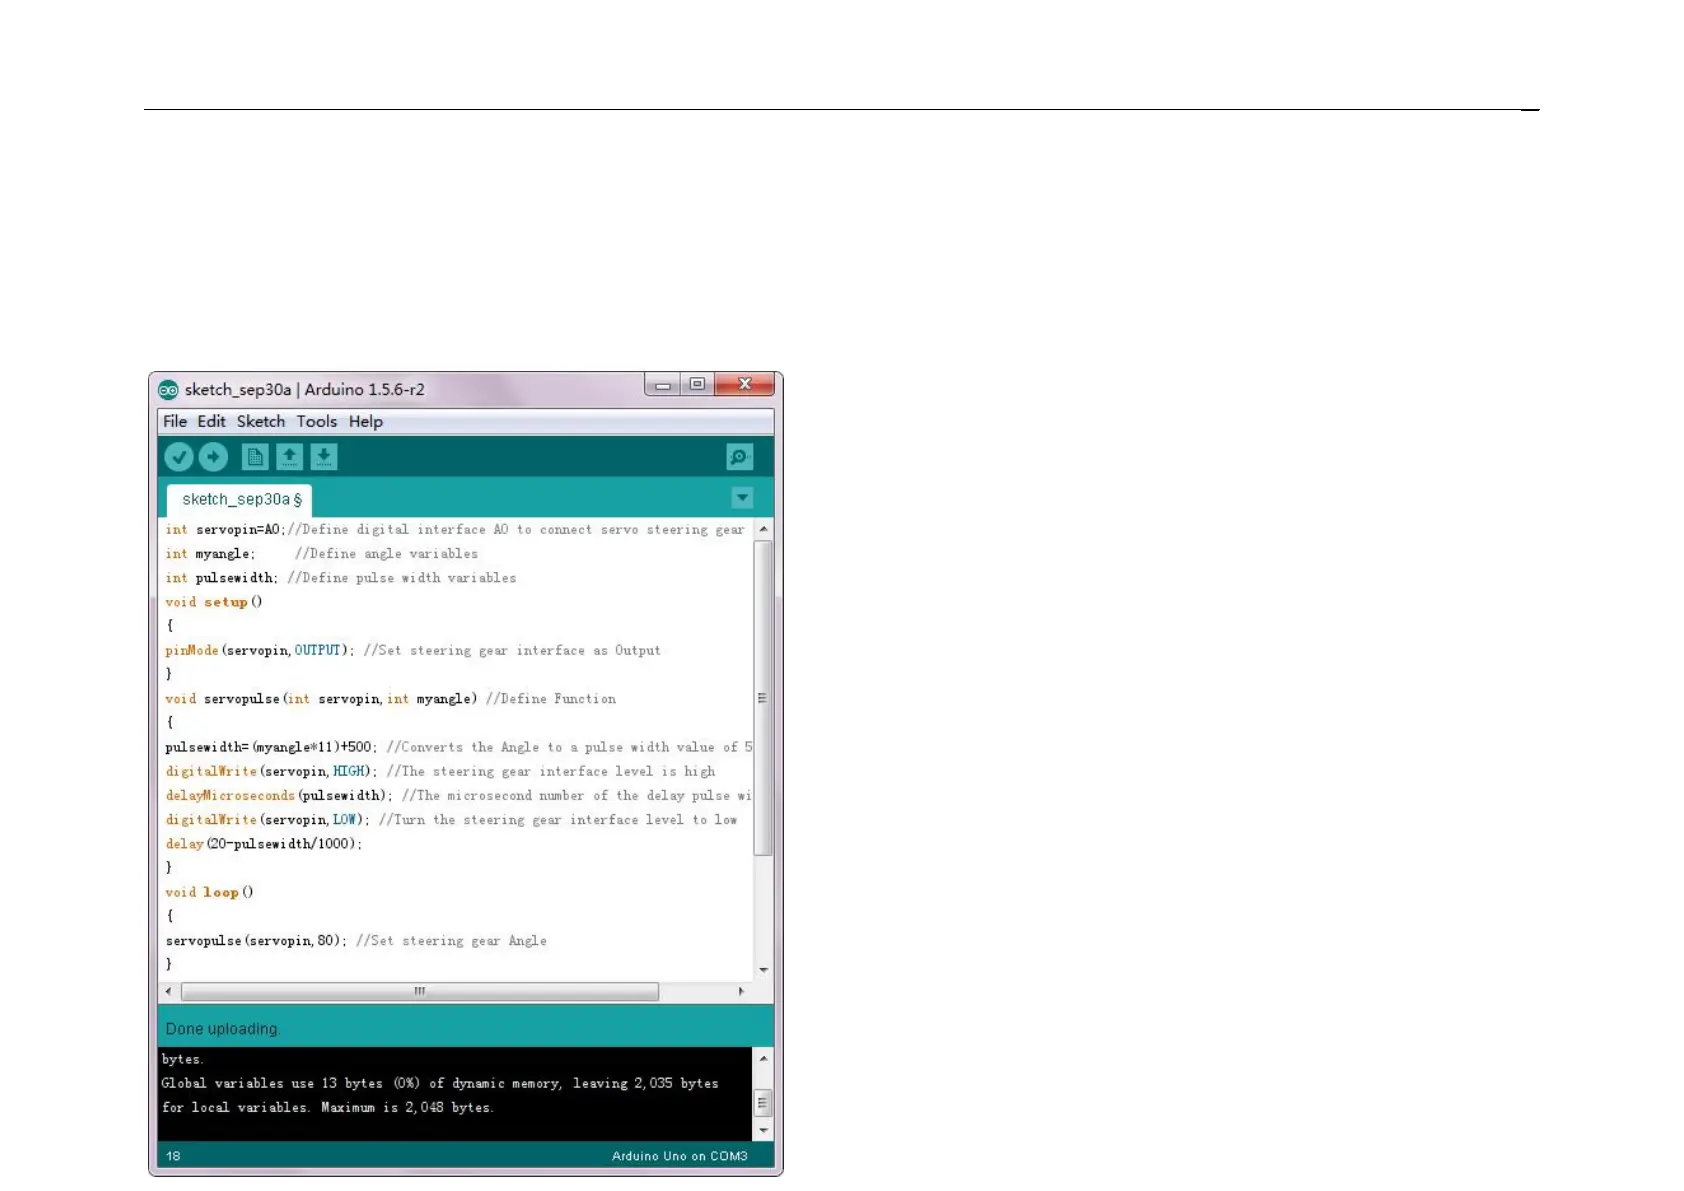Open the File menu
The image size is (1684, 1191).
[x=175, y=422]
